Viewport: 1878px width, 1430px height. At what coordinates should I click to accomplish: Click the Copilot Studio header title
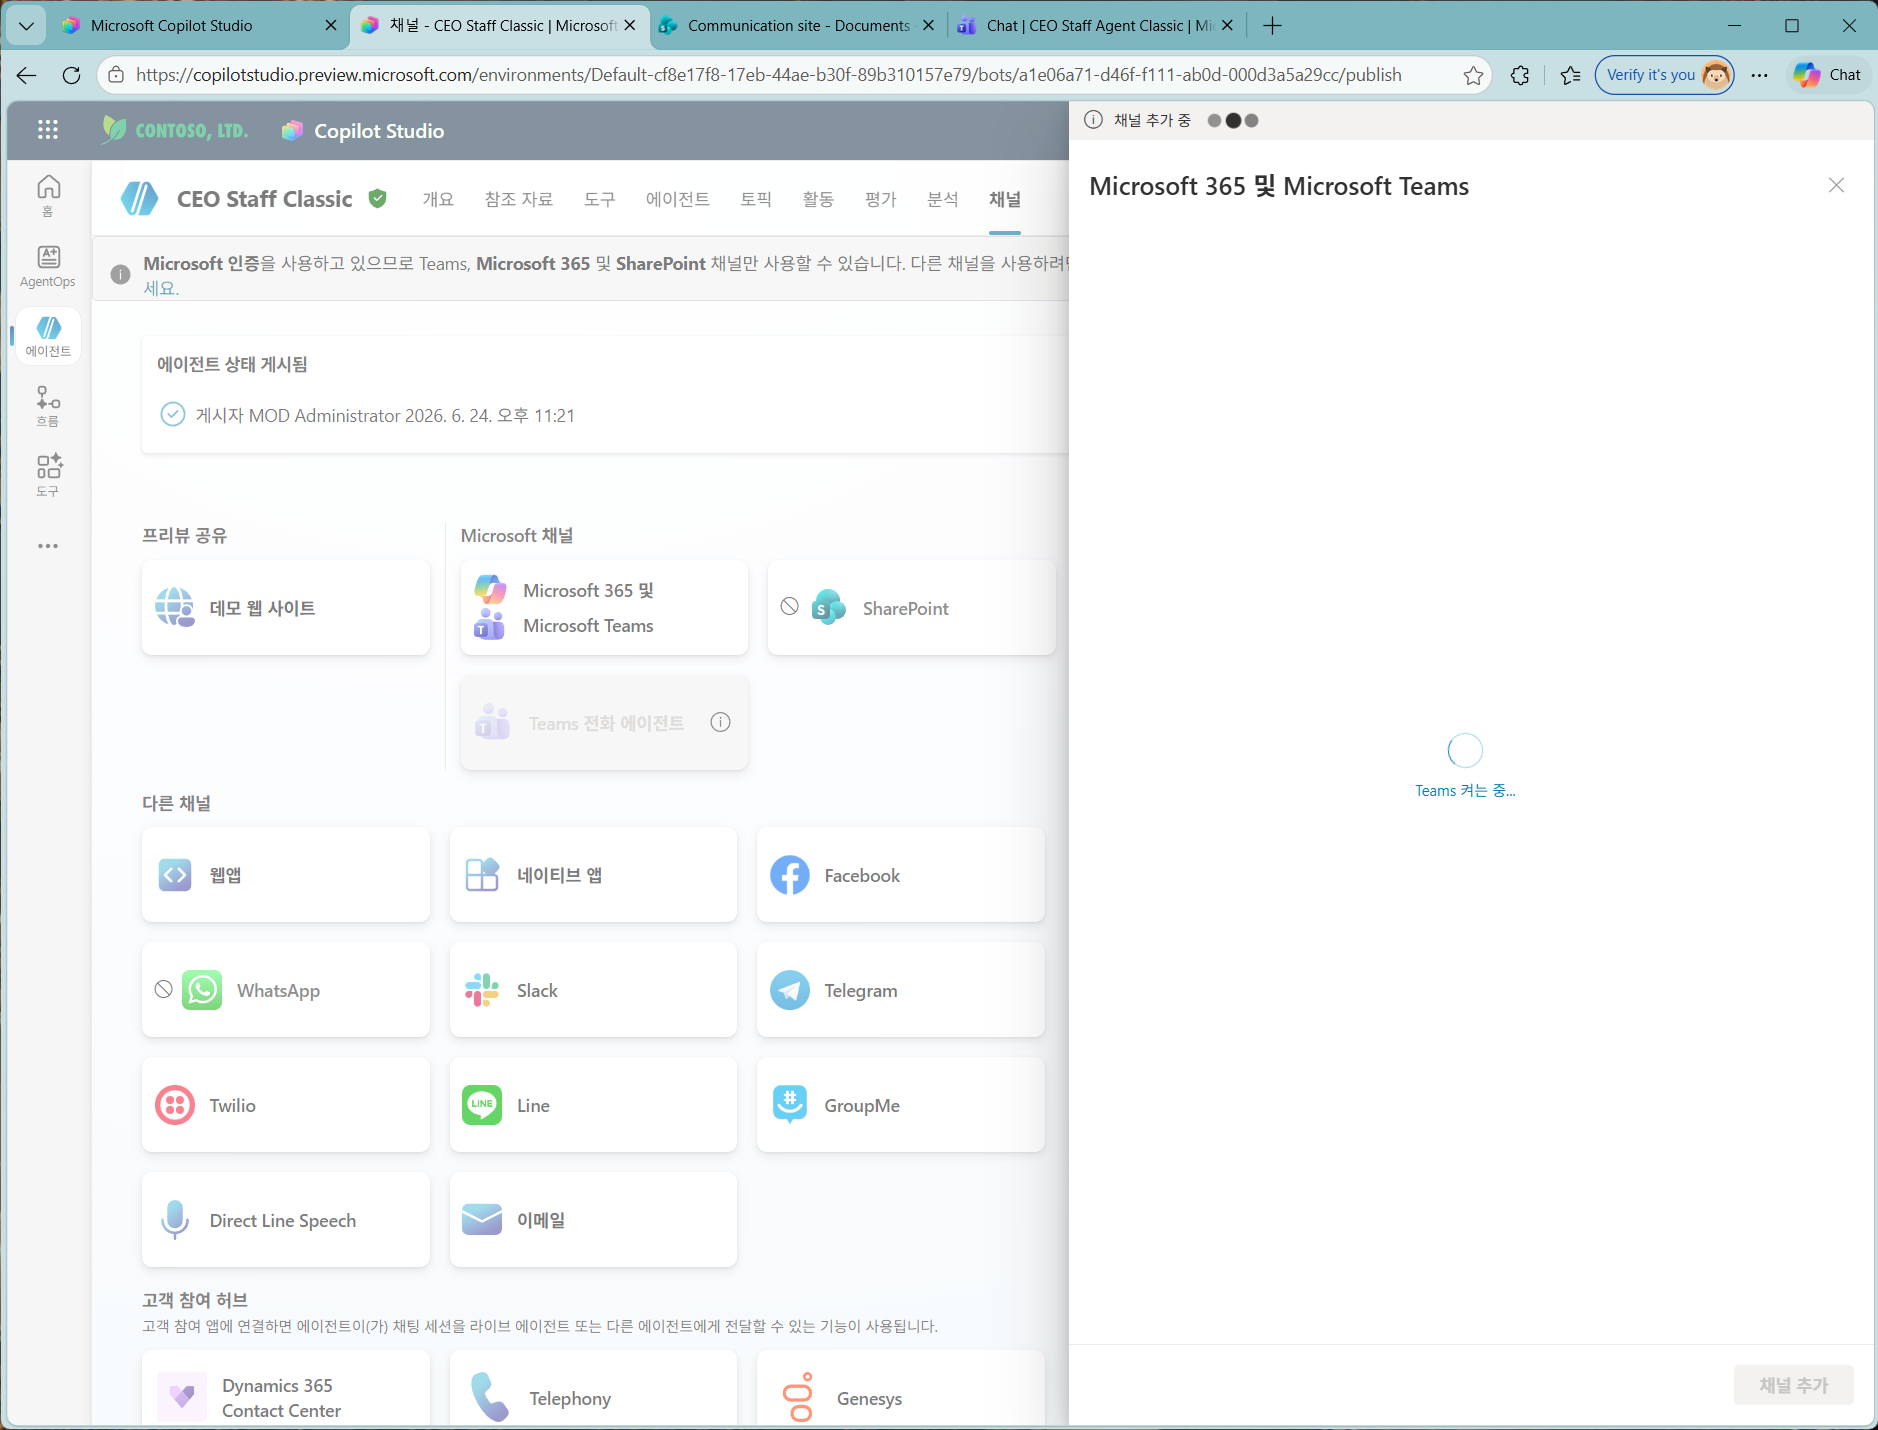pos(379,131)
